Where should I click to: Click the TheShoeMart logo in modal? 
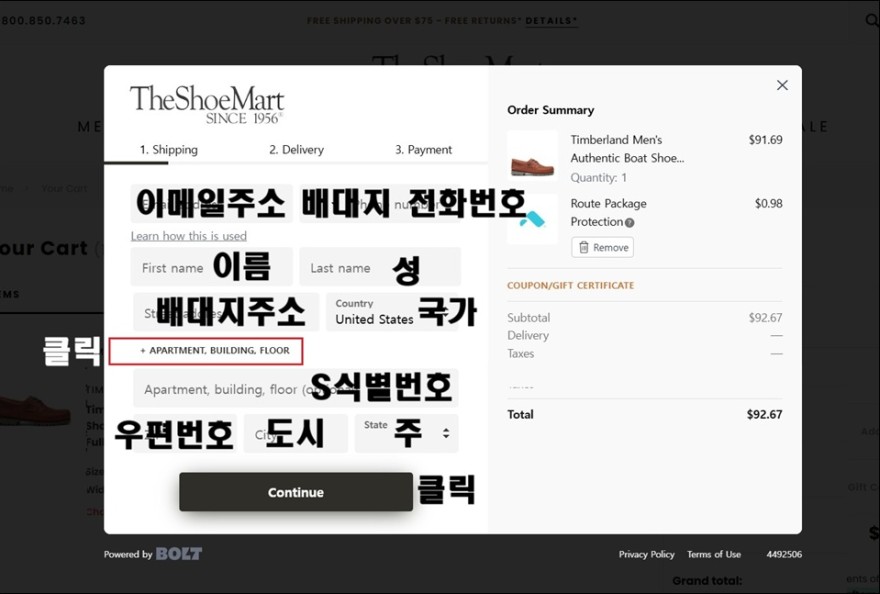[x=207, y=104]
